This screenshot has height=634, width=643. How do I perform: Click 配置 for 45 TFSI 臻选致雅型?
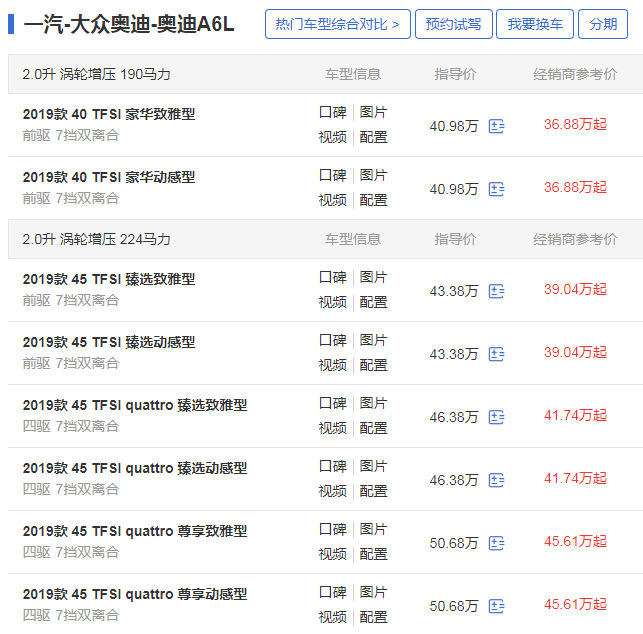click(x=373, y=302)
